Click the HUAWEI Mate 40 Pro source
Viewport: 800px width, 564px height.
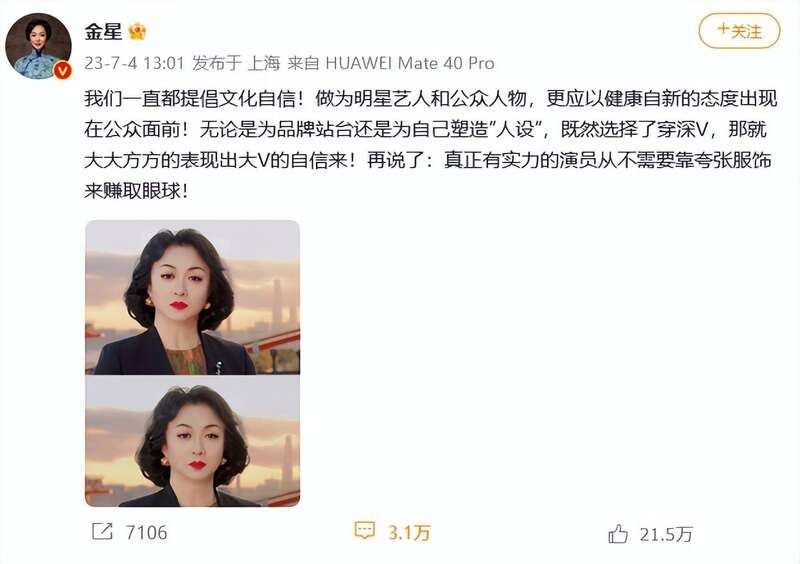tap(410, 63)
